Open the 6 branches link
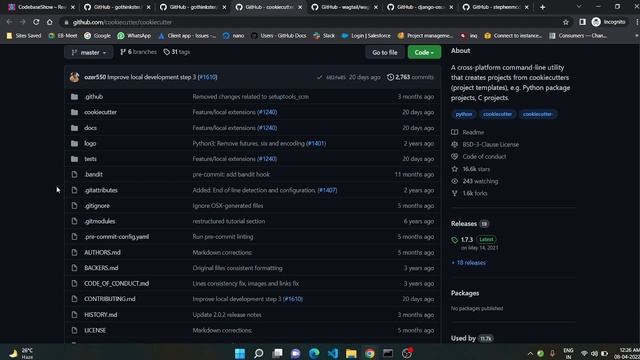 tap(138, 52)
